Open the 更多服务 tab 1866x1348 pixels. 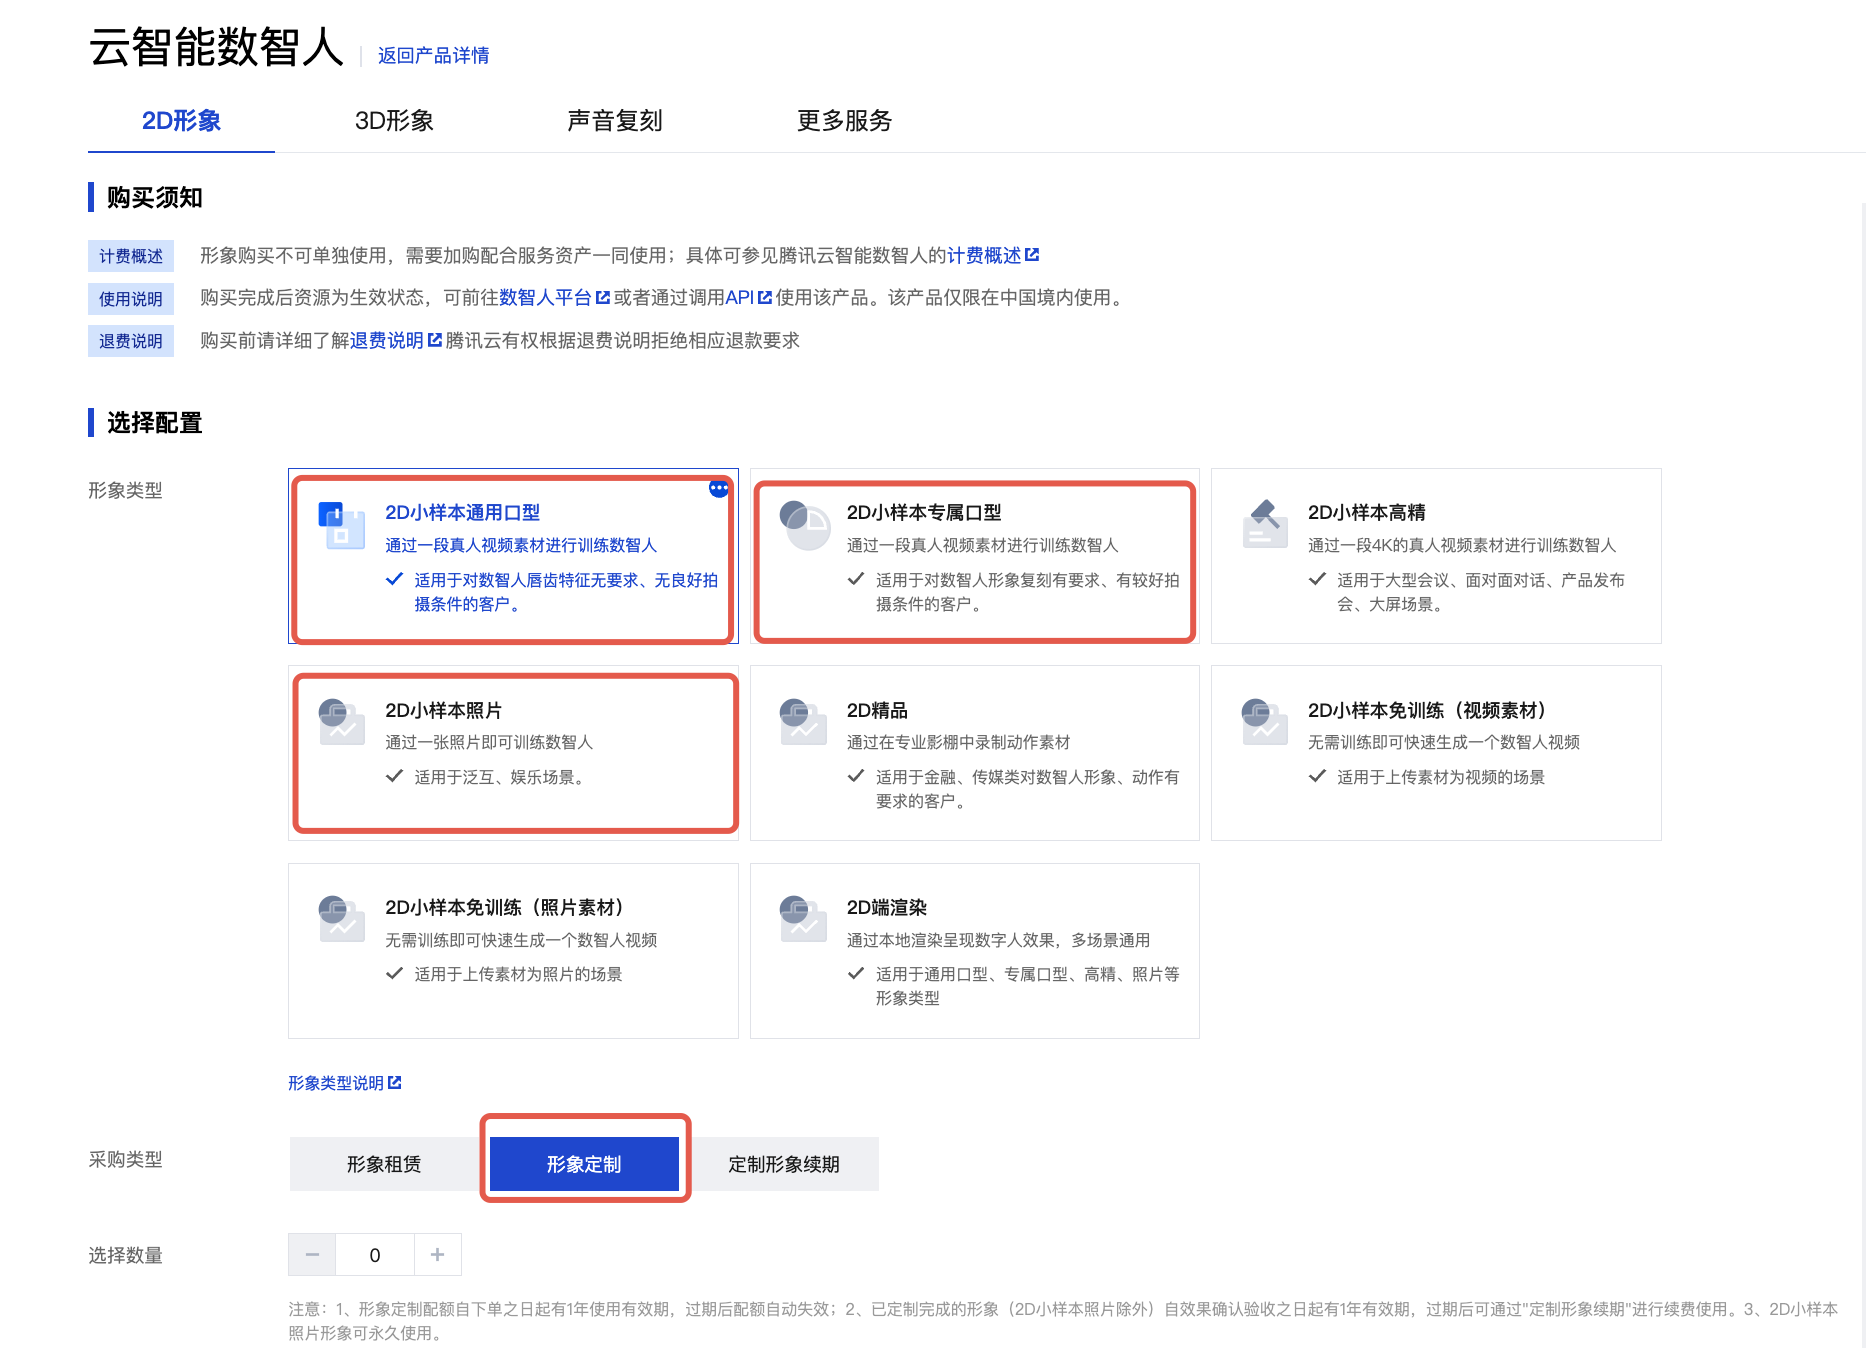[x=844, y=121]
